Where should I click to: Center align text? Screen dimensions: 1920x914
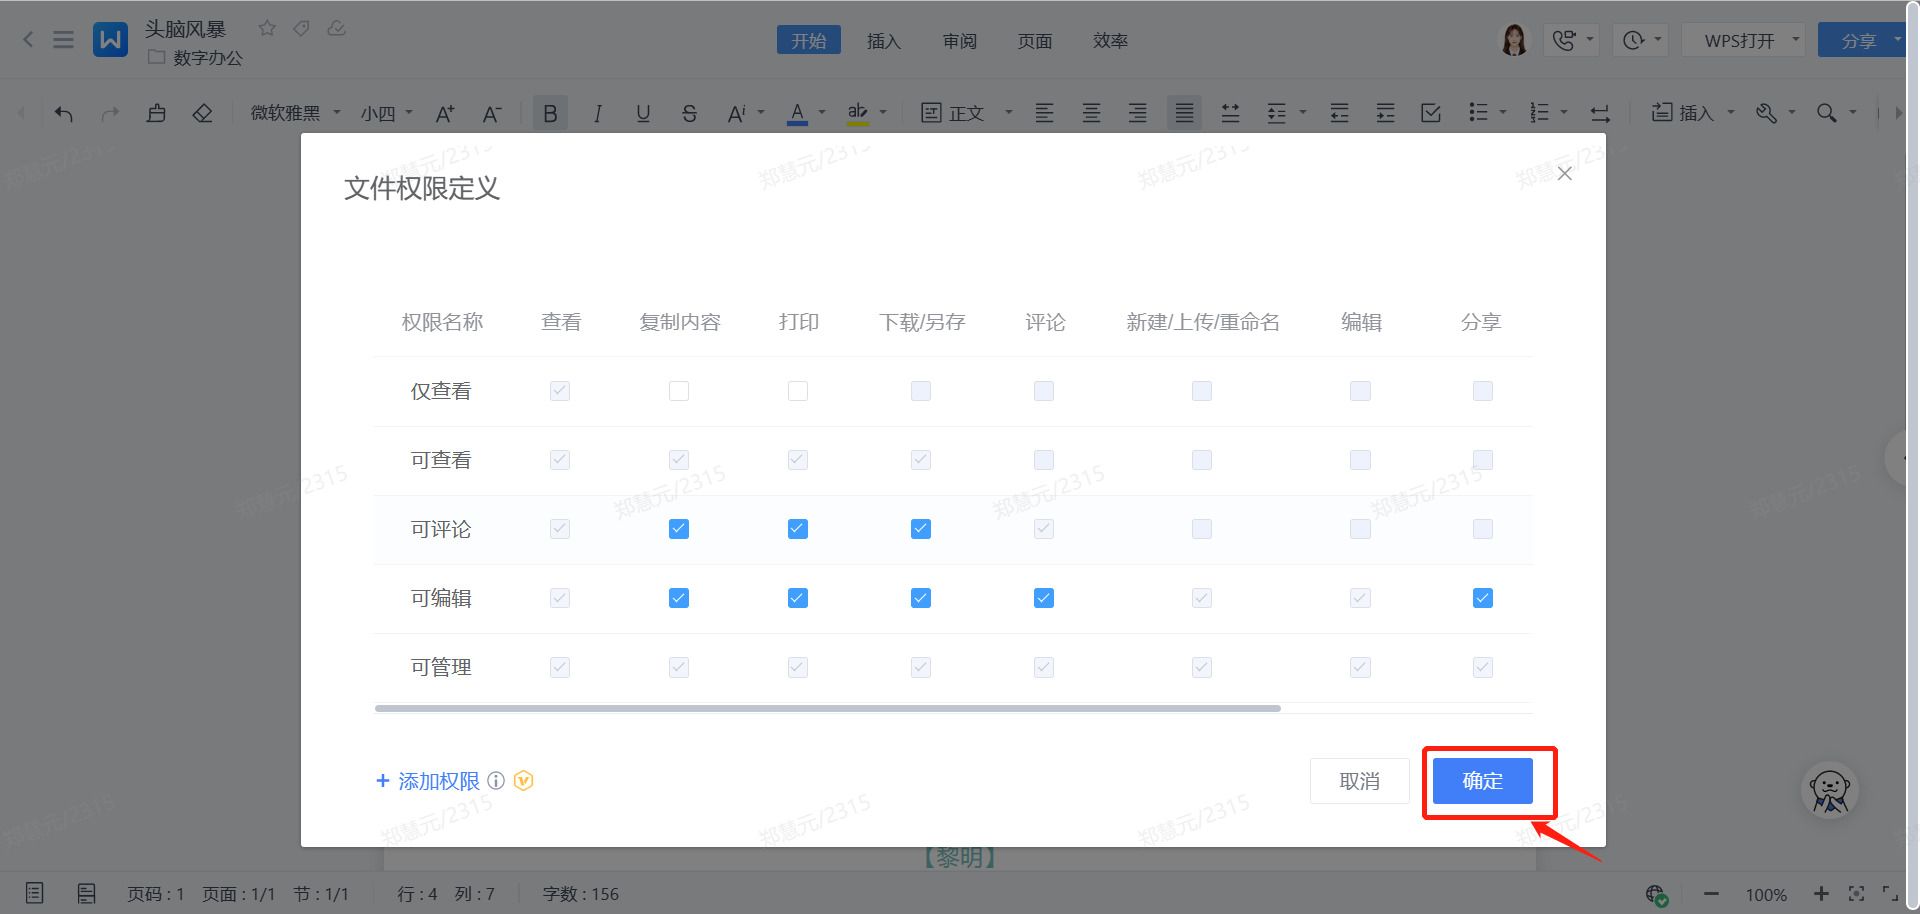click(1091, 113)
